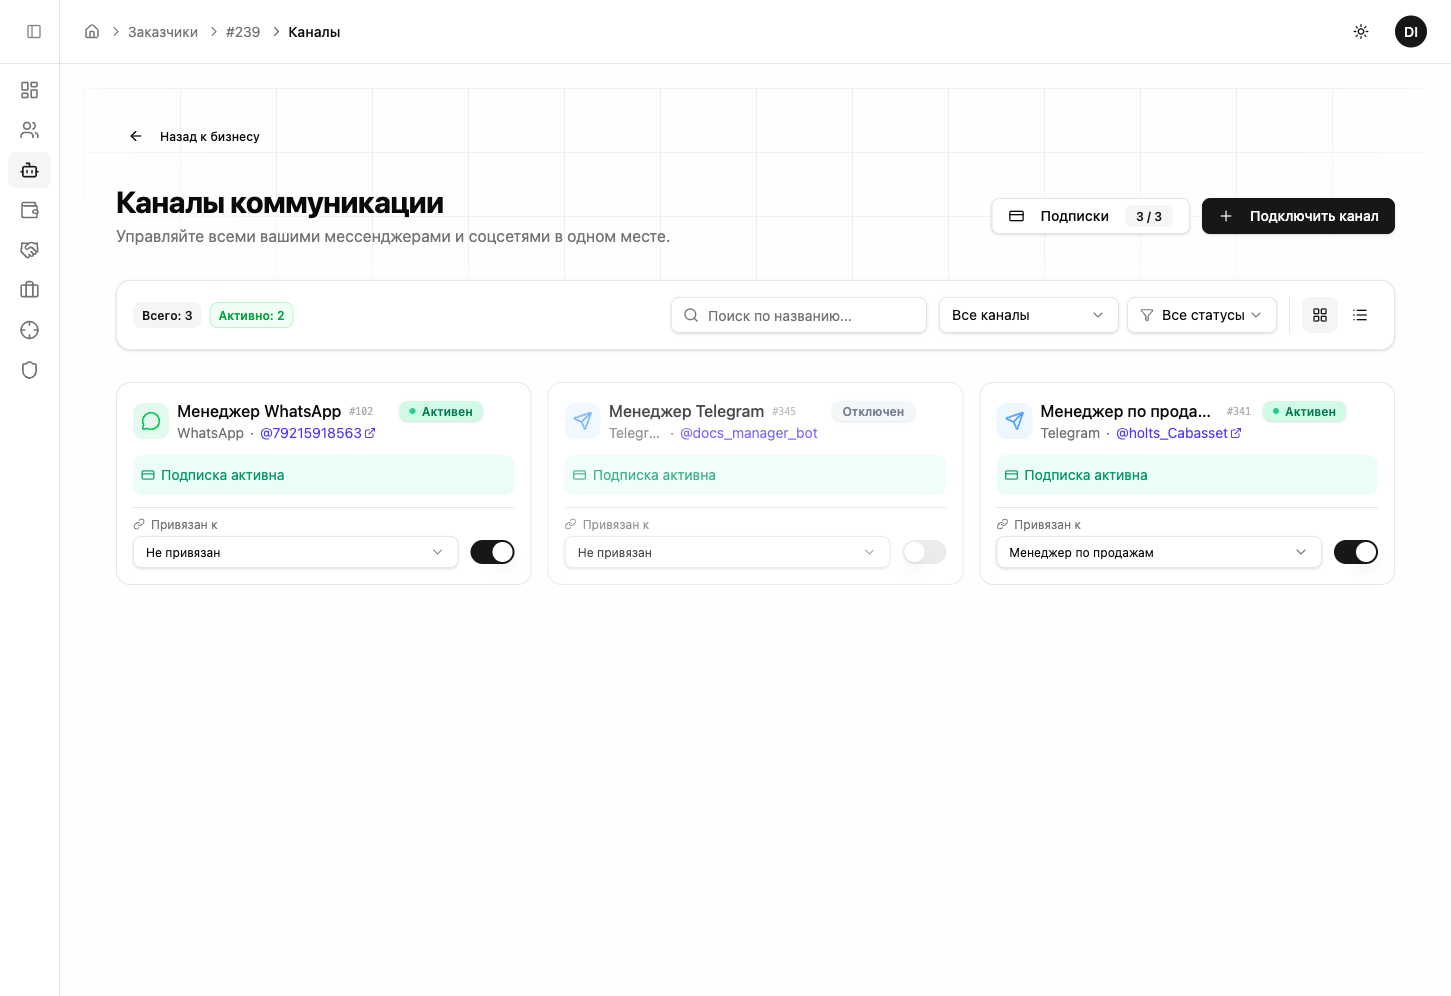This screenshot has height=996, width=1451.
Task: Open WhatsApp card's Не привязан dropdown
Action: 295,552
